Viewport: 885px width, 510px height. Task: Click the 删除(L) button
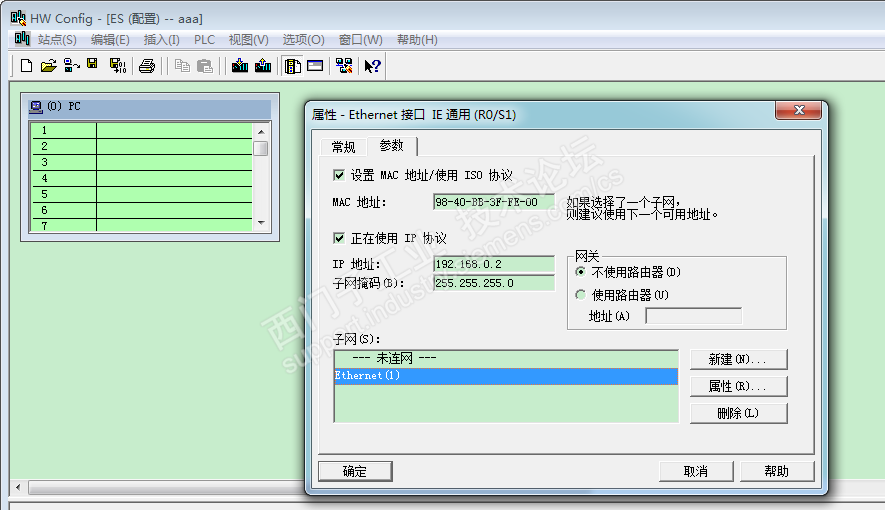738,414
